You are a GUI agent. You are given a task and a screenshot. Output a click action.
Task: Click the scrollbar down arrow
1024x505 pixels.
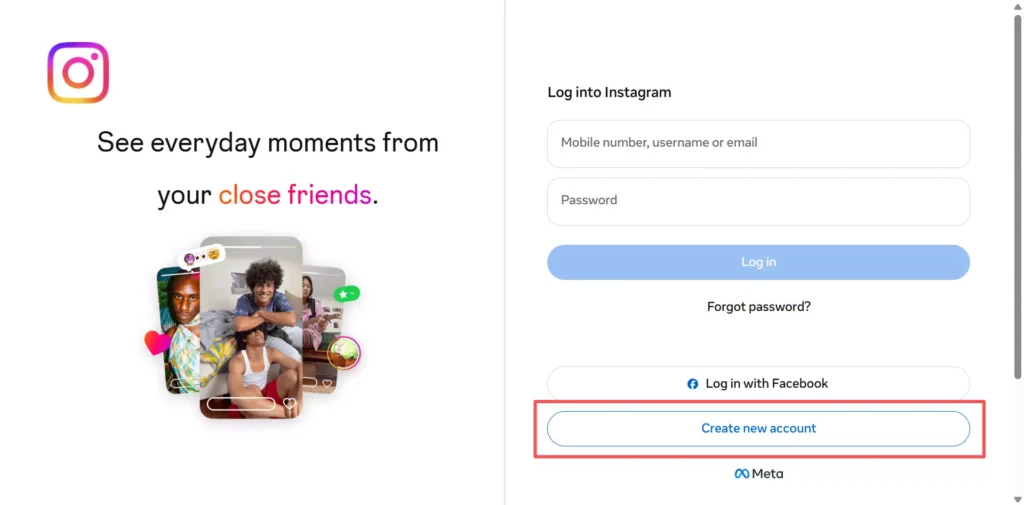tap(1017, 500)
